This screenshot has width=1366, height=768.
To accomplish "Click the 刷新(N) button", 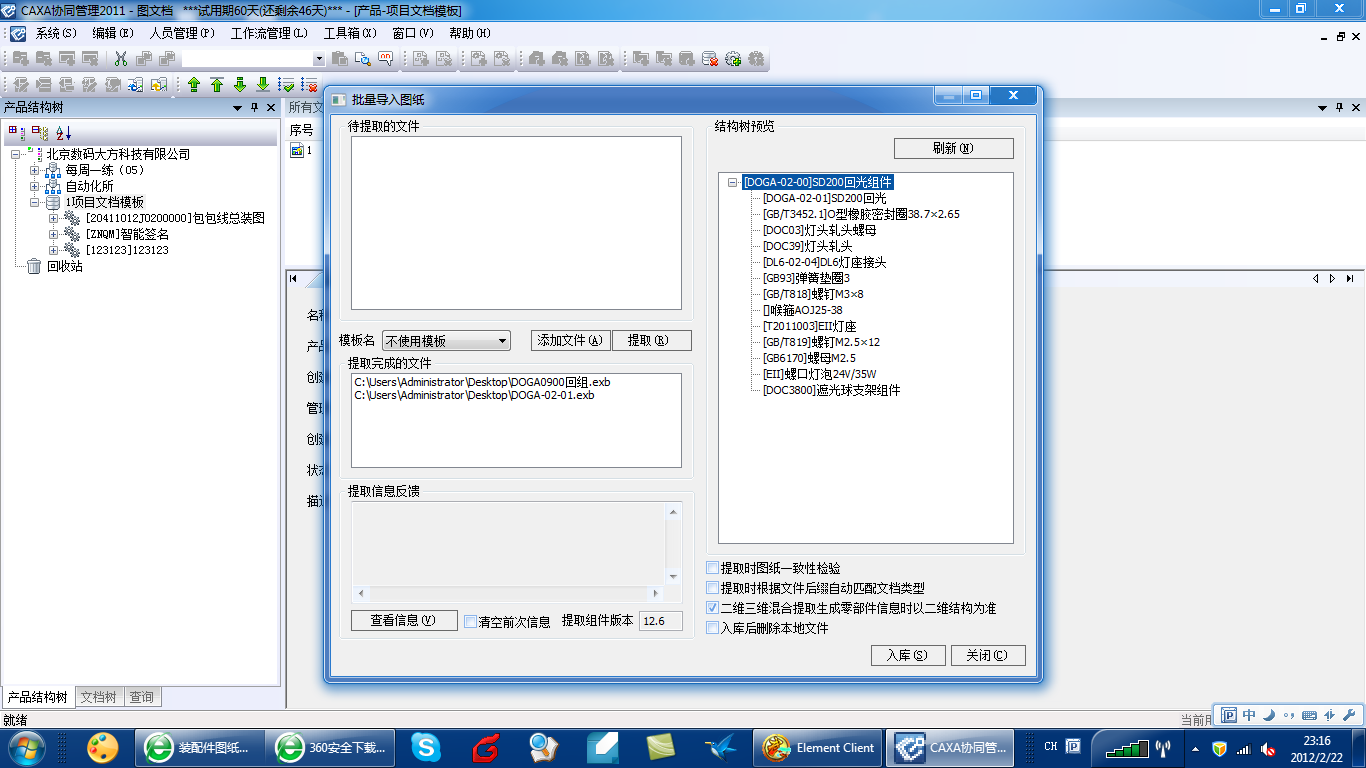I will [953, 148].
